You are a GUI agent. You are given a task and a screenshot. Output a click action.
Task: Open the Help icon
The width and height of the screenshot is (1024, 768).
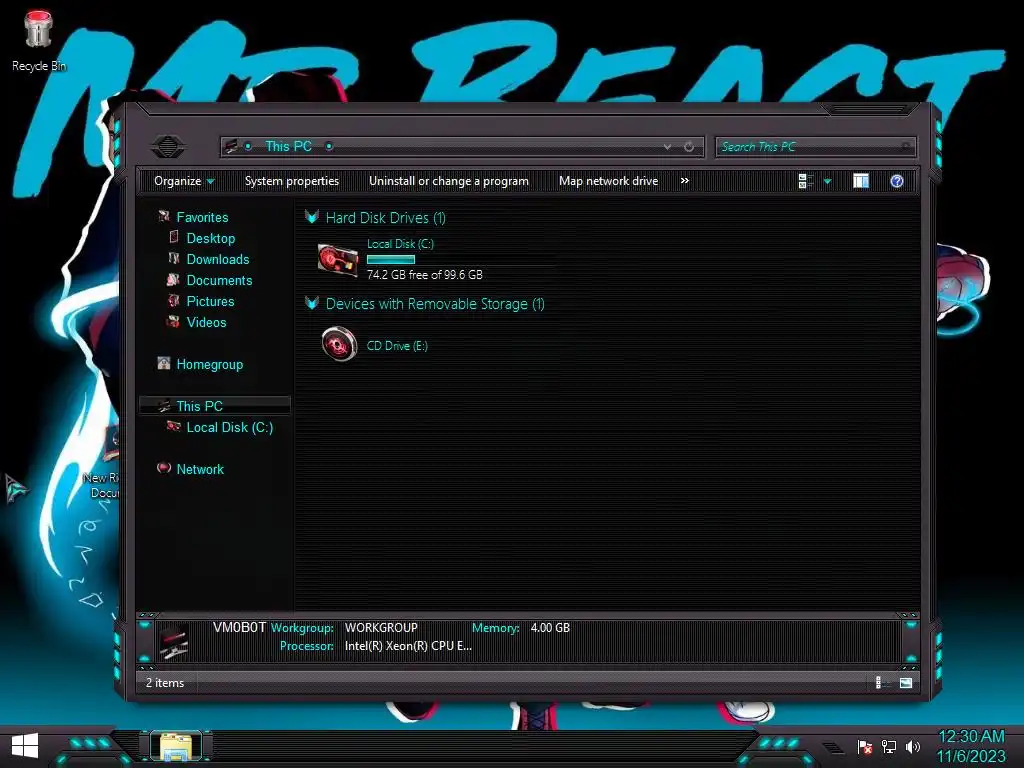click(897, 181)
